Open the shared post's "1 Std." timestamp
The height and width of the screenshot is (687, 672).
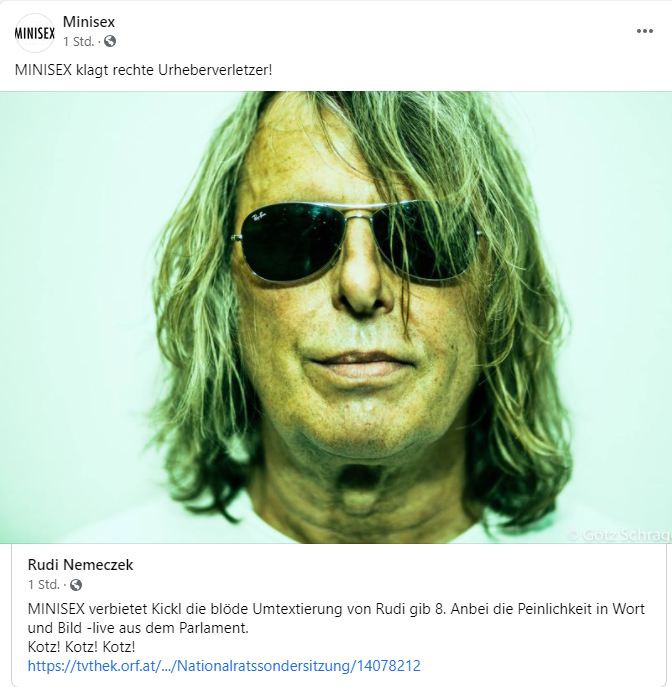pyautogui.click(x=43, y=584)
